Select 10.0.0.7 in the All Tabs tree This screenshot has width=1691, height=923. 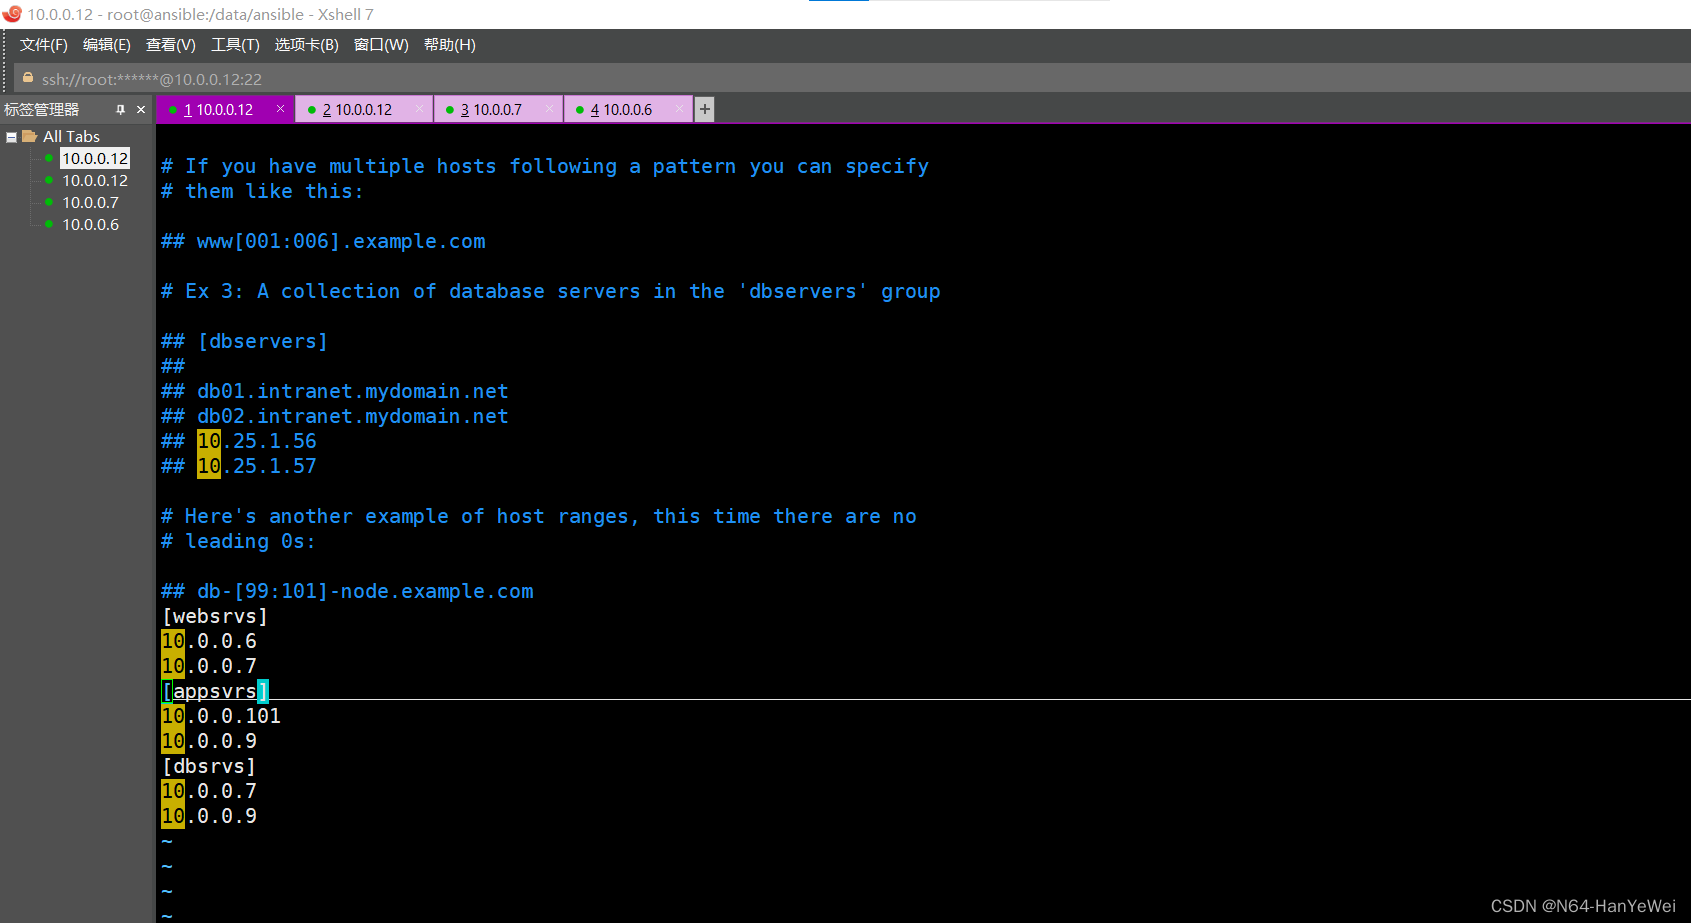point(90,202)
